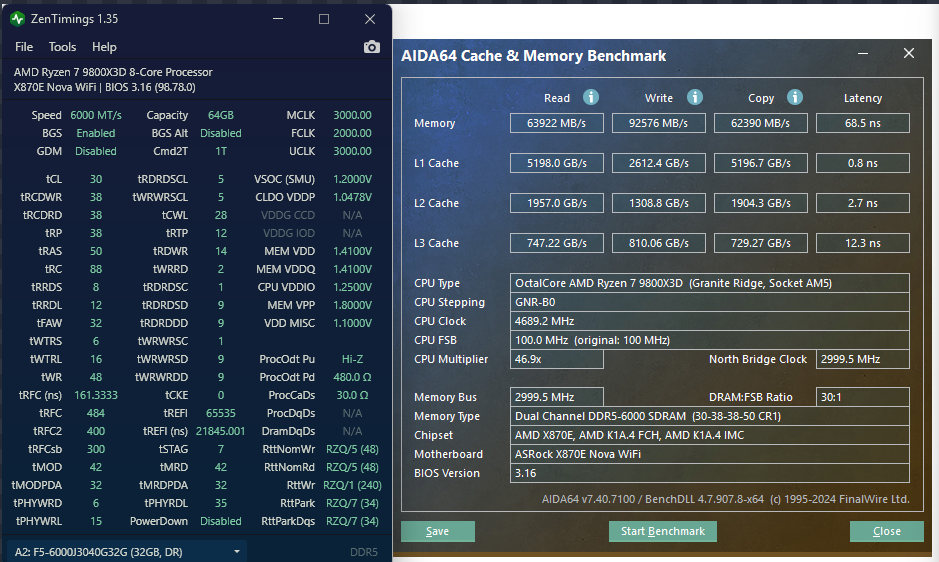Image resolution: width=939 pixels, height=562 pixels.
Task: Click the Copy column info icon
Action: tap(795, 97)
